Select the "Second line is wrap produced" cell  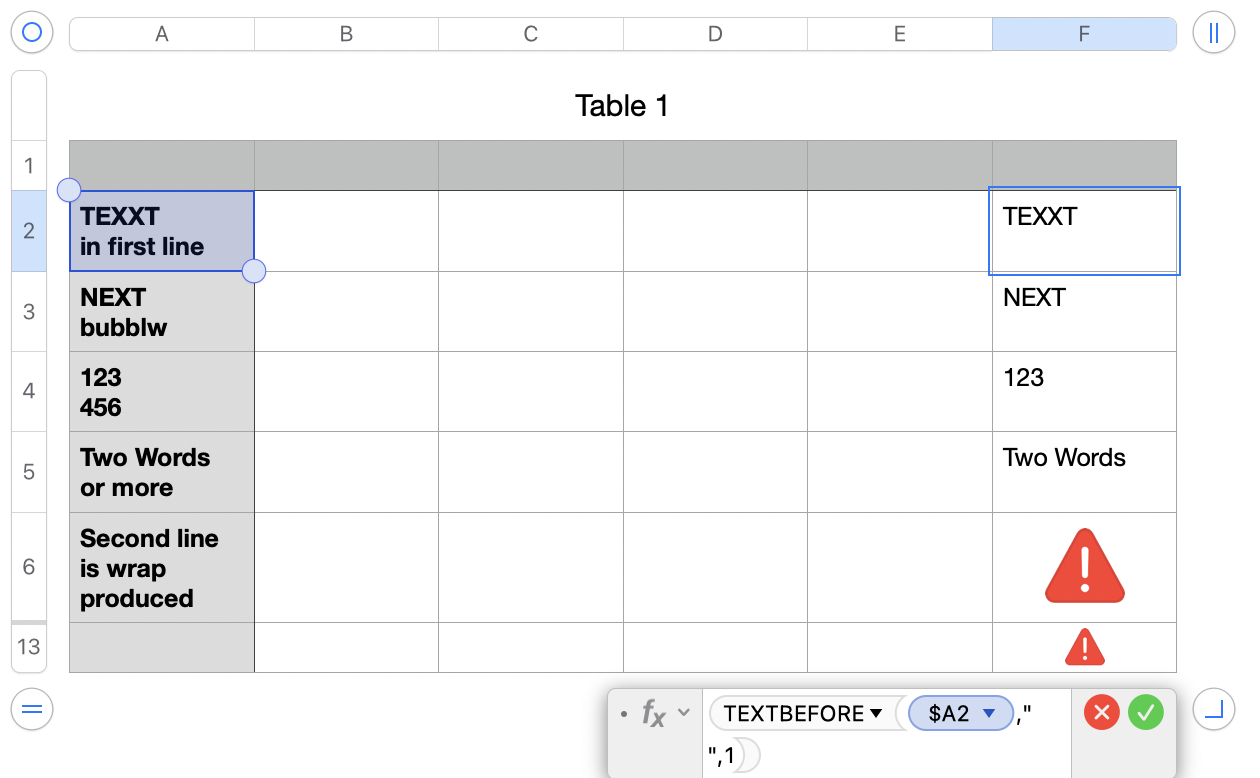coord(161,568)
